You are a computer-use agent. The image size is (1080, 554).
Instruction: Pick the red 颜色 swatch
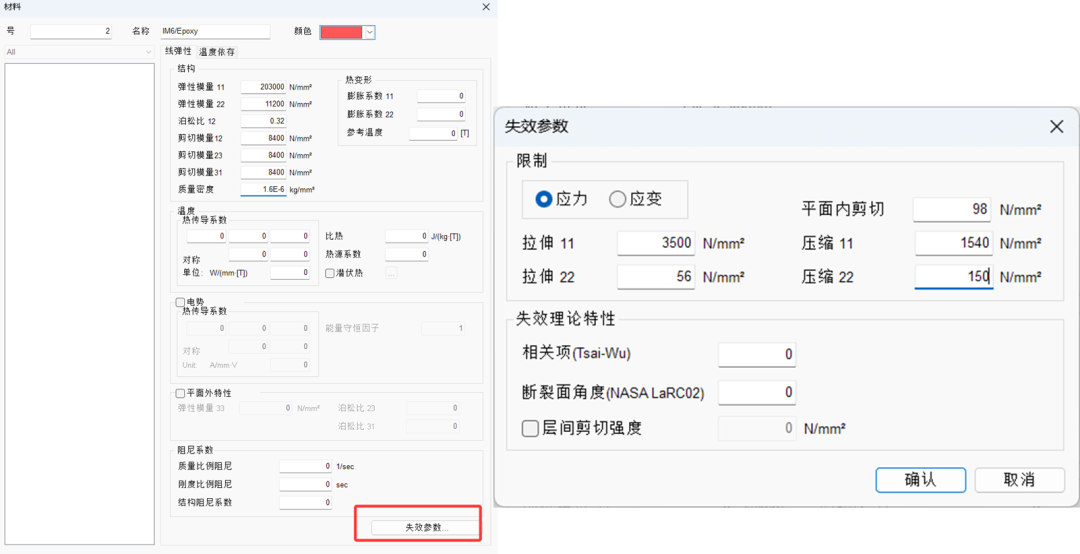coord(341,32)
